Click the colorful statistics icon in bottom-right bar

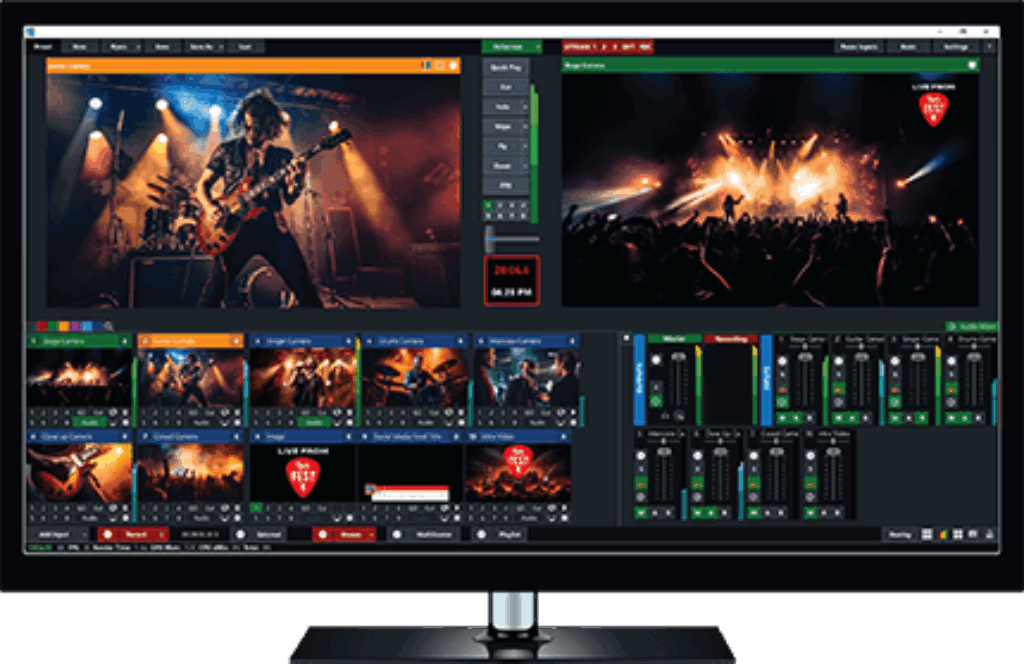(942, 534)
